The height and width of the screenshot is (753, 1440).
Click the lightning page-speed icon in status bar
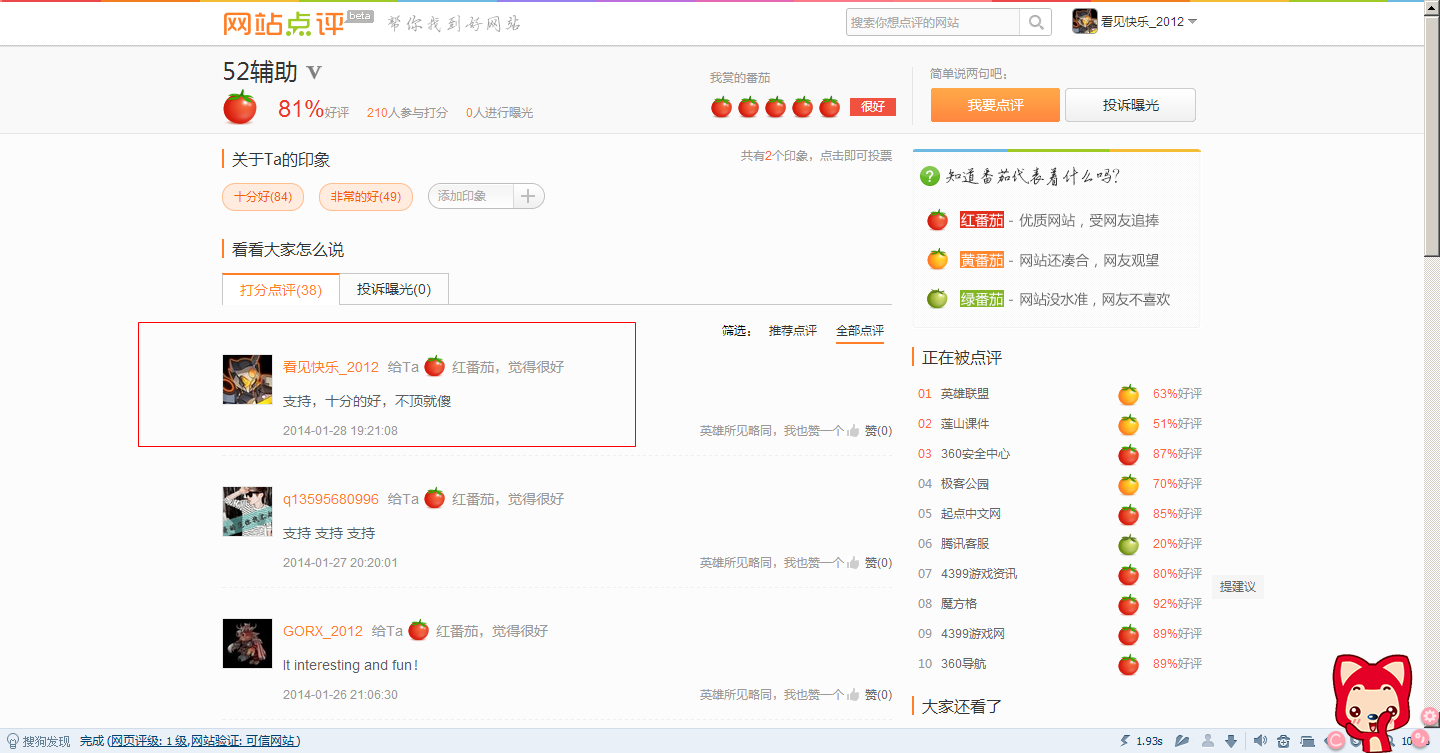[1125, 741]
